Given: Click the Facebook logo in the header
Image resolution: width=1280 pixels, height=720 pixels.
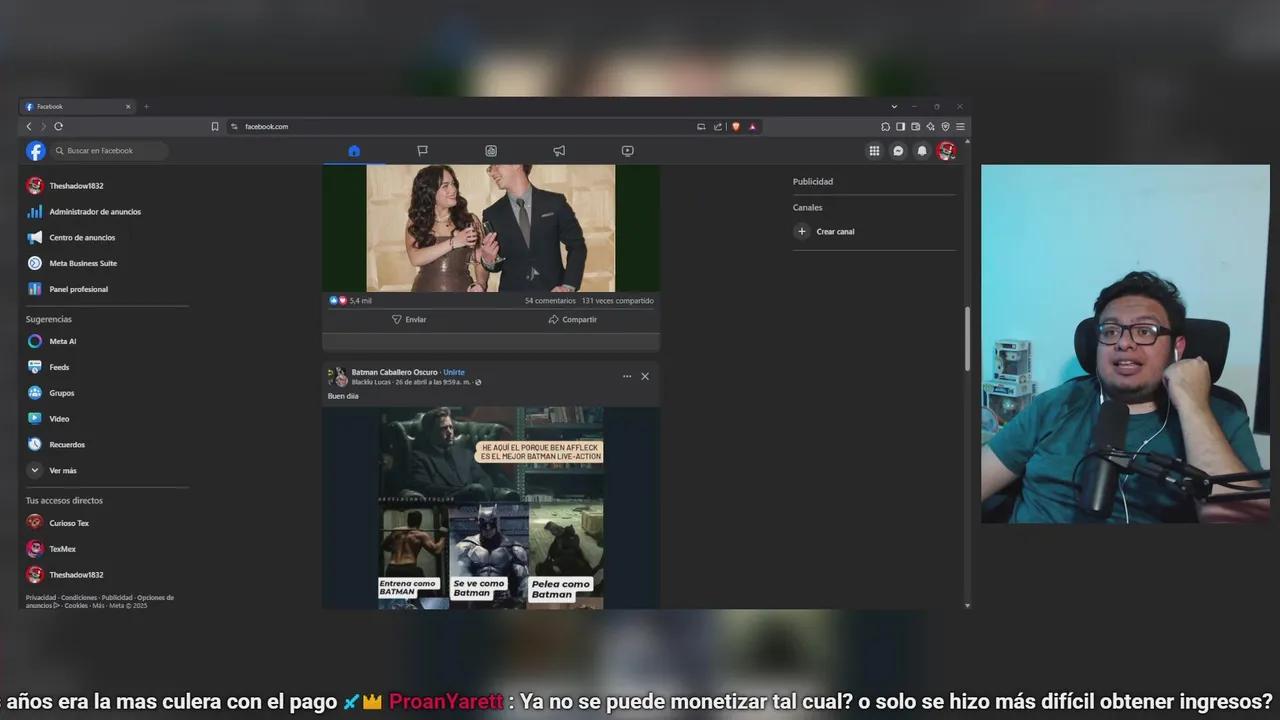Looking at the screenshot, I should pos(36,151).
